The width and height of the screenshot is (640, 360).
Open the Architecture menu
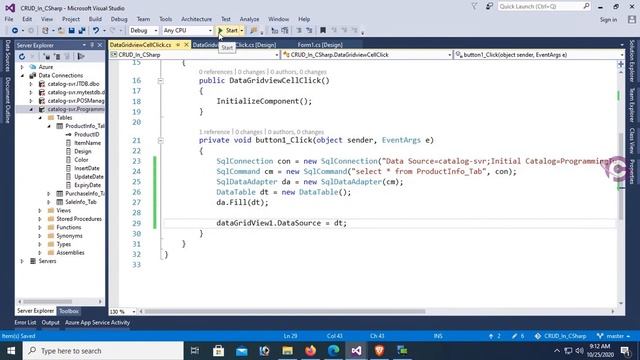(196, 19)
